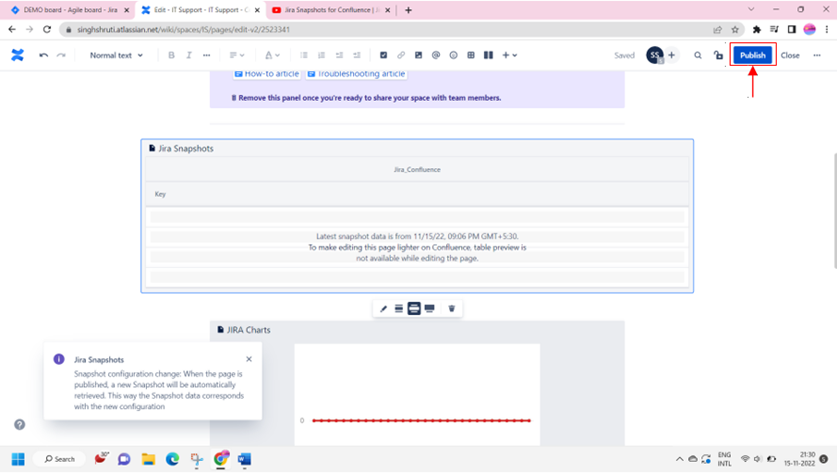The width and height of the screenshot is (837, 473).
Task: Open the help question mark button
Action: pyautogui.click(x=20, y=424)
